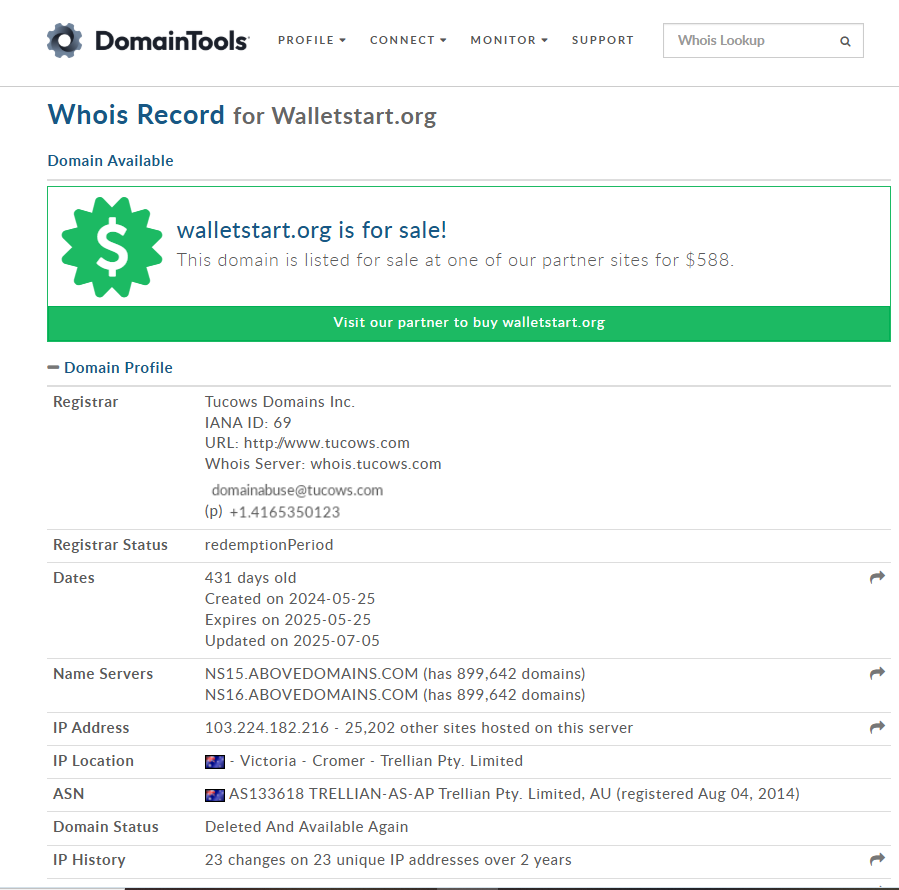Click the Registrar Status row label

click(x=111, y=545)
